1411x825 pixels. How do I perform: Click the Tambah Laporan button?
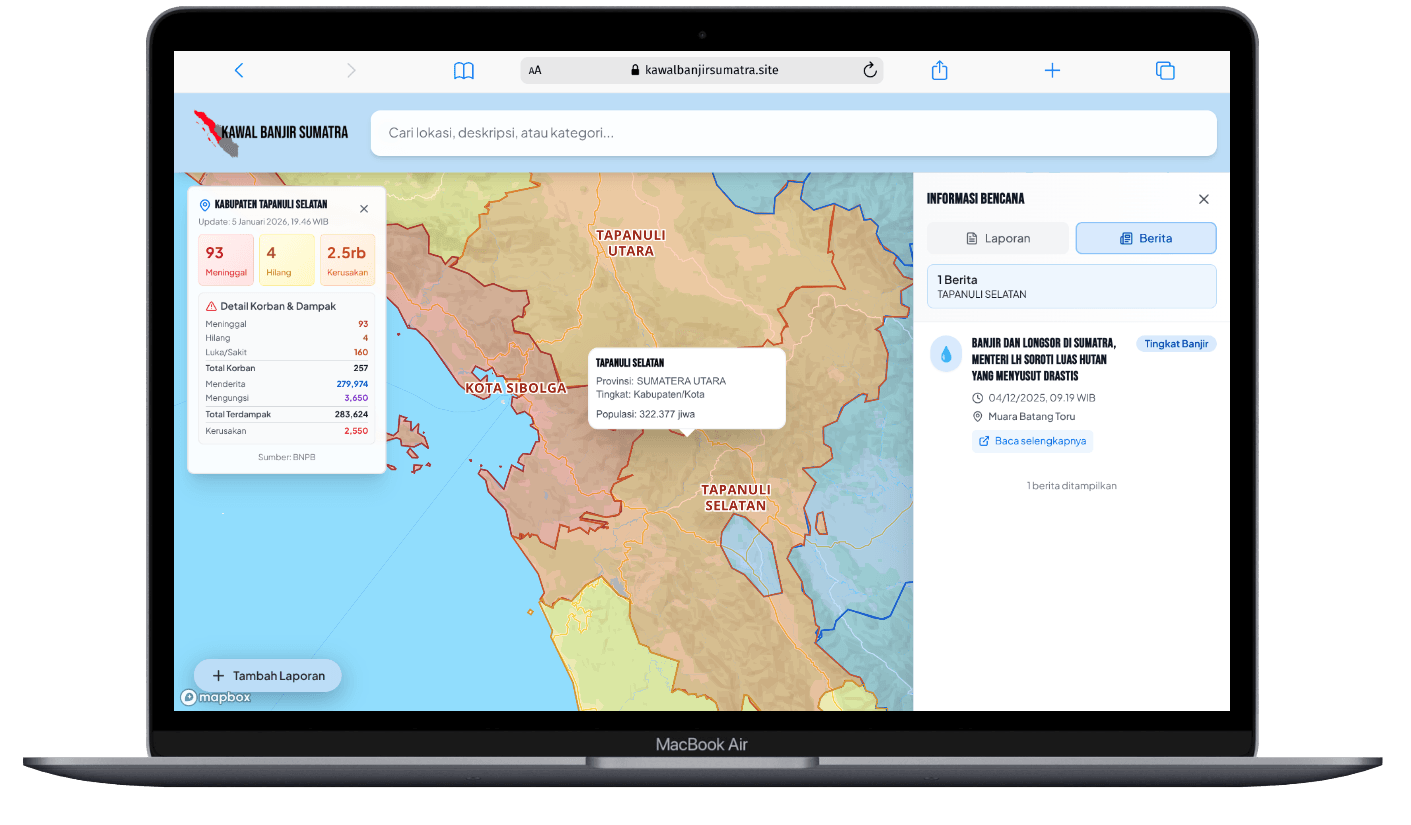point(267,675)
